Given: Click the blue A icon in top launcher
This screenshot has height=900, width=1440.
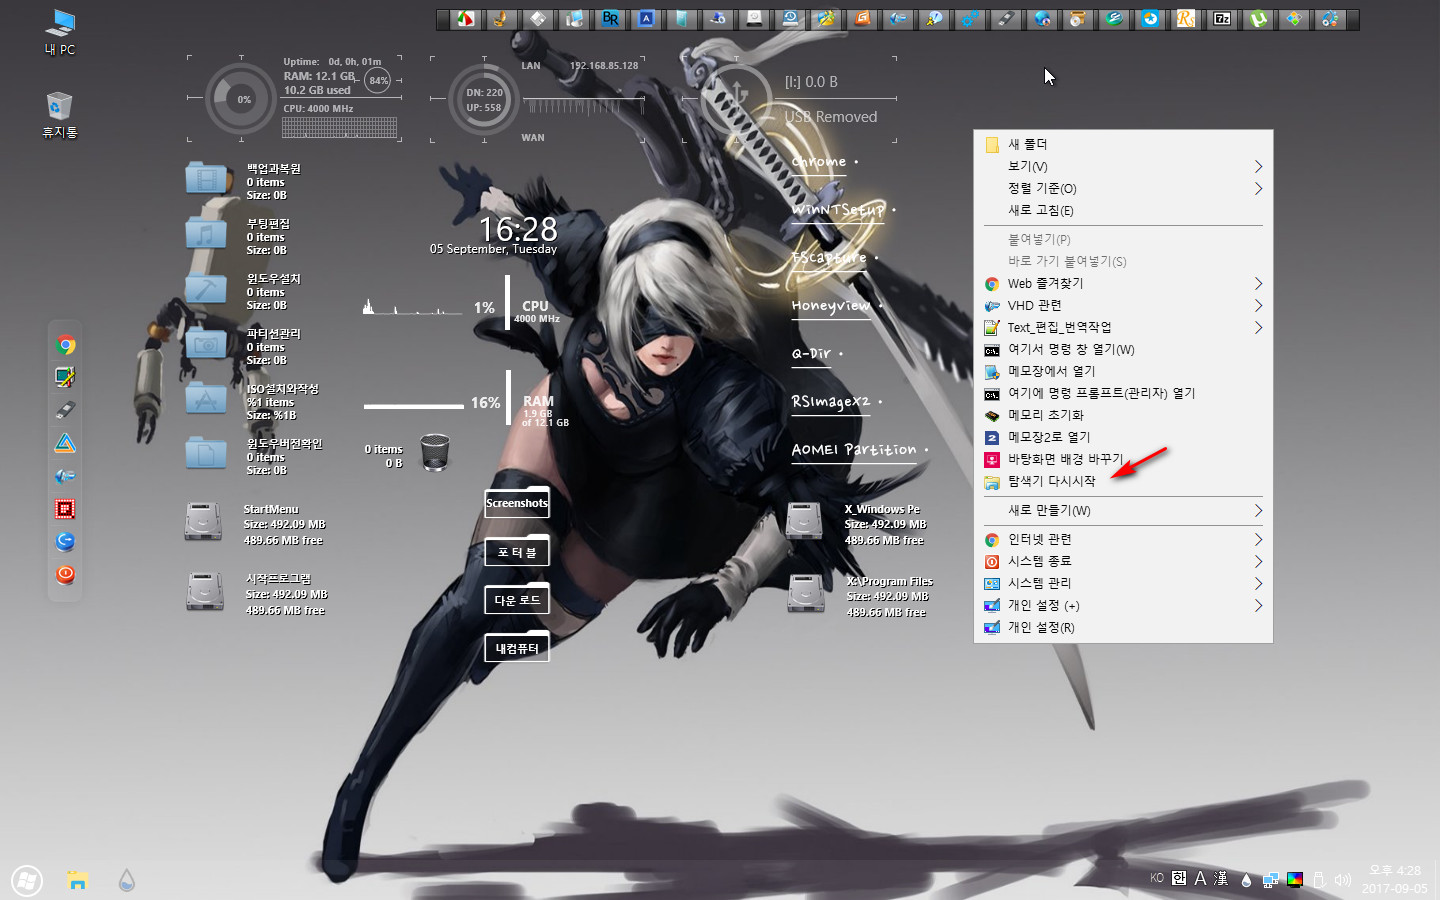Looking at the screenshot, I should (x=646, y=19).
